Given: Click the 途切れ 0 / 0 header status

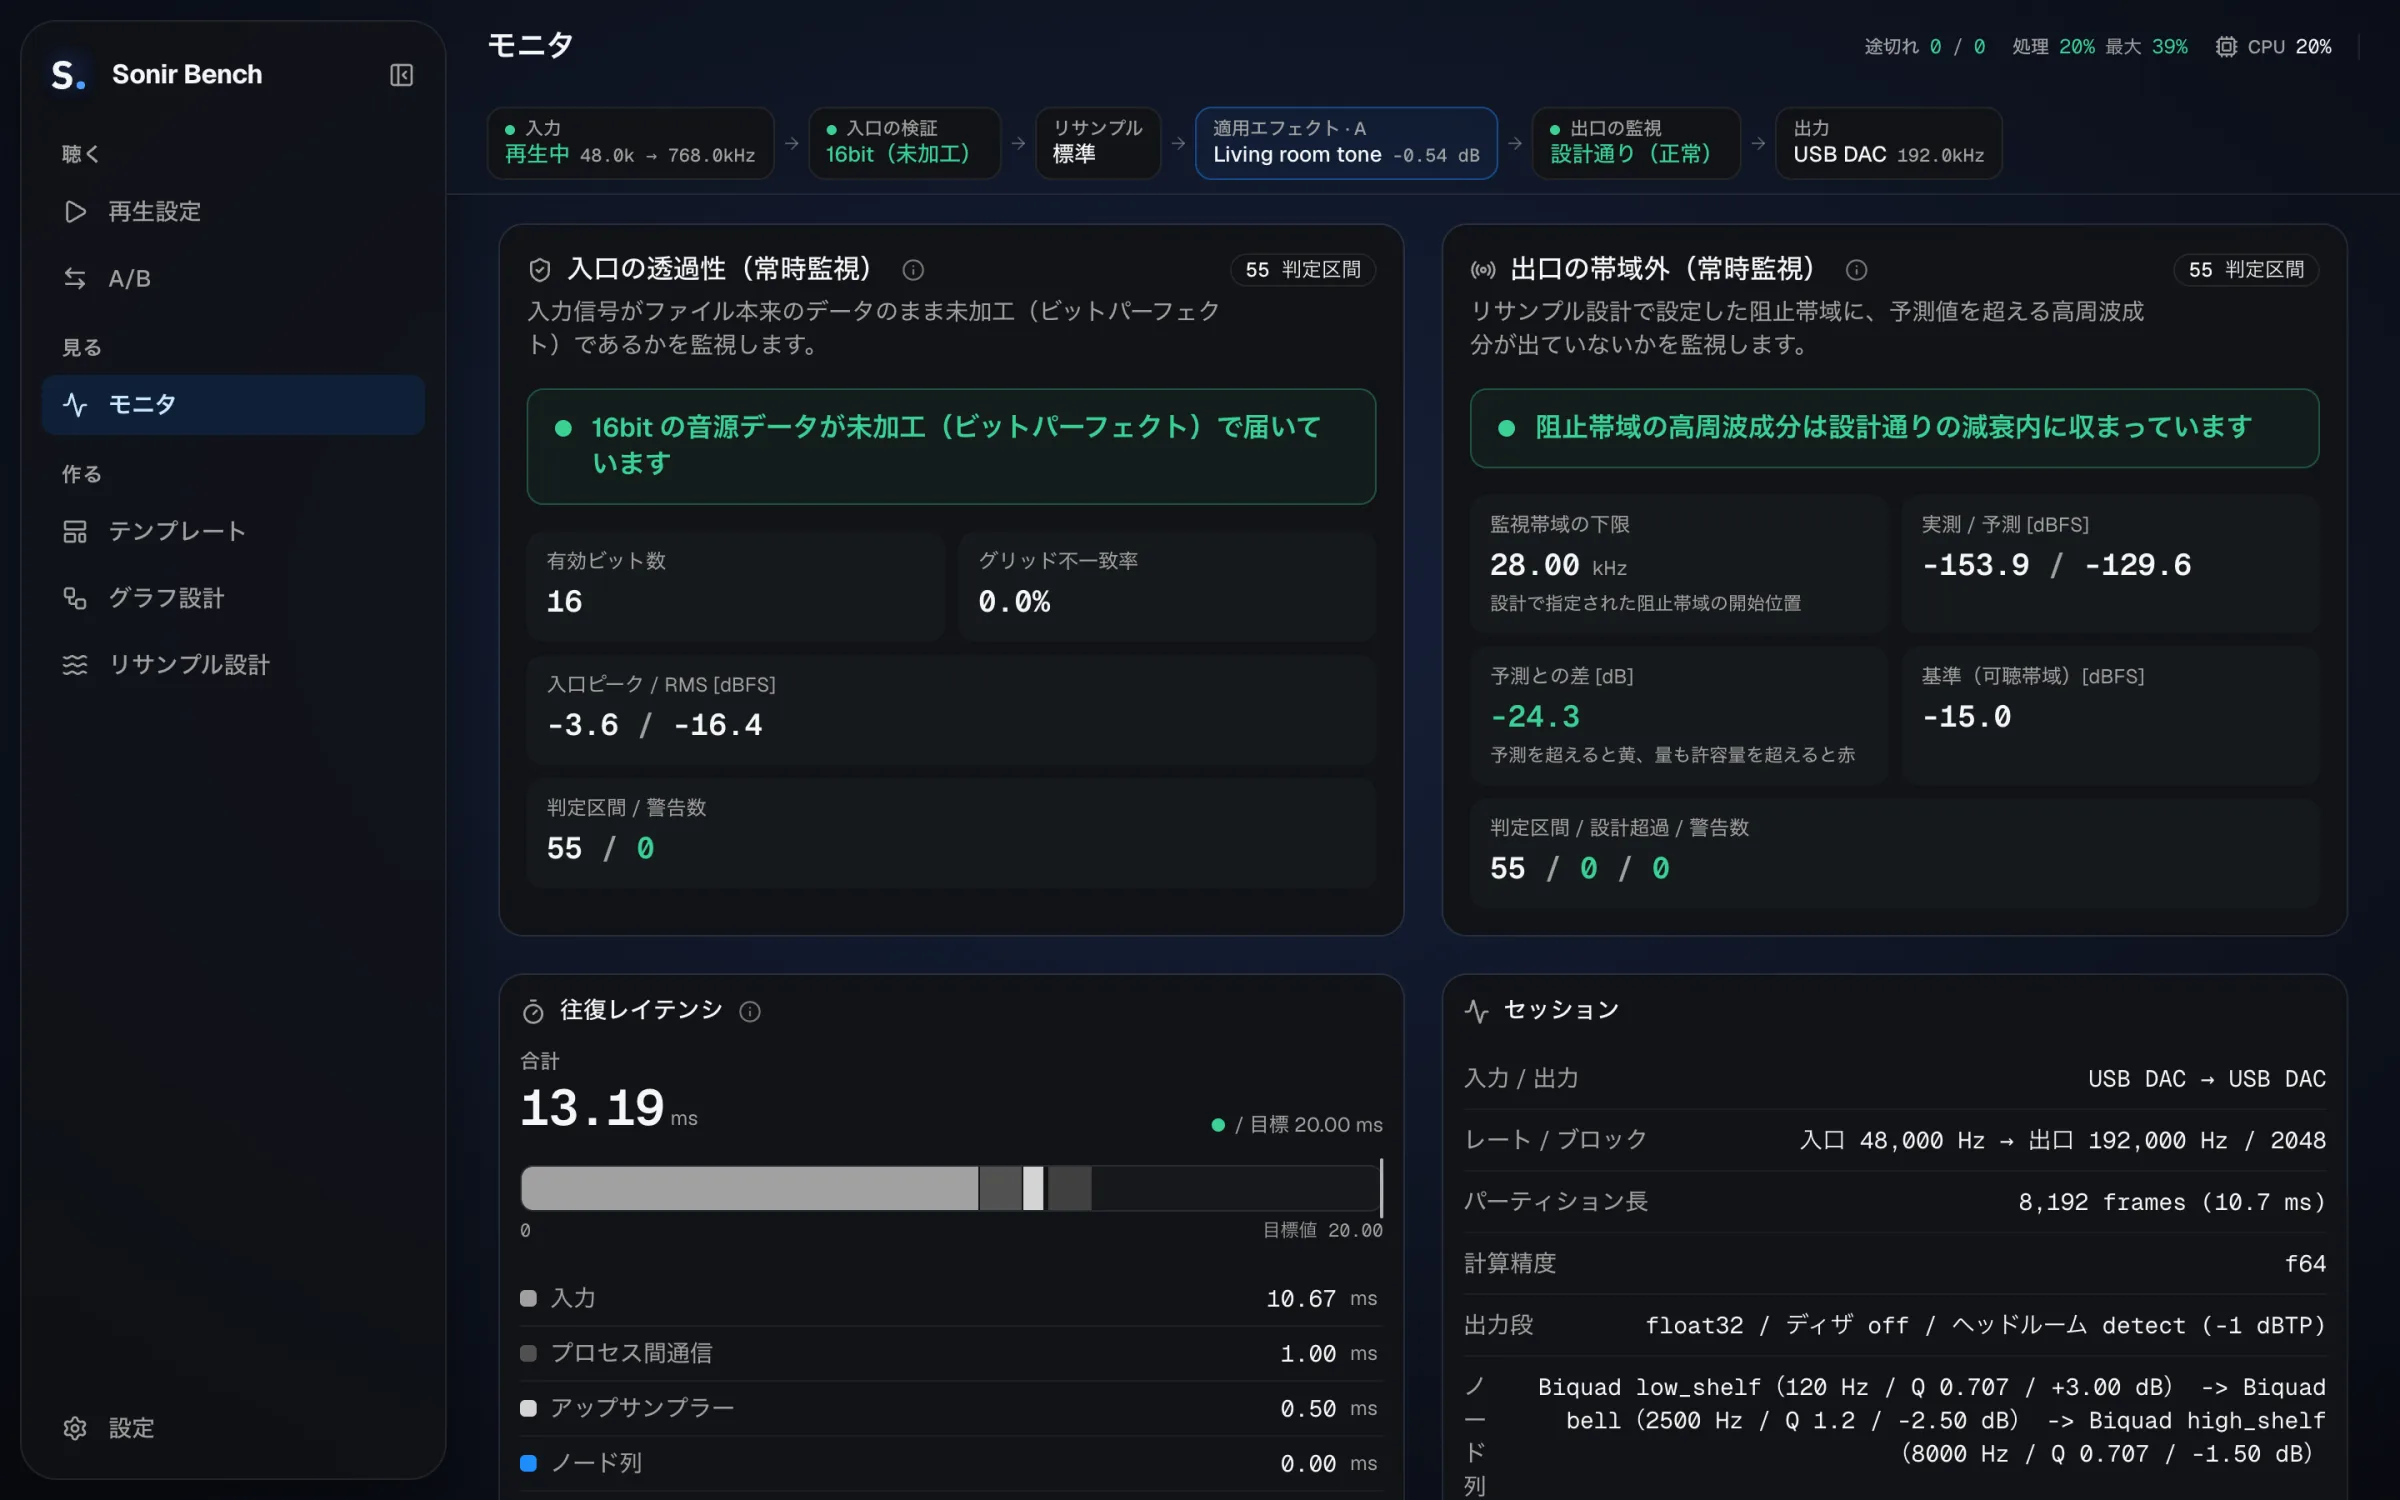Looking at the screenshot, I should pyautogui.click(x=1925, y=47).
